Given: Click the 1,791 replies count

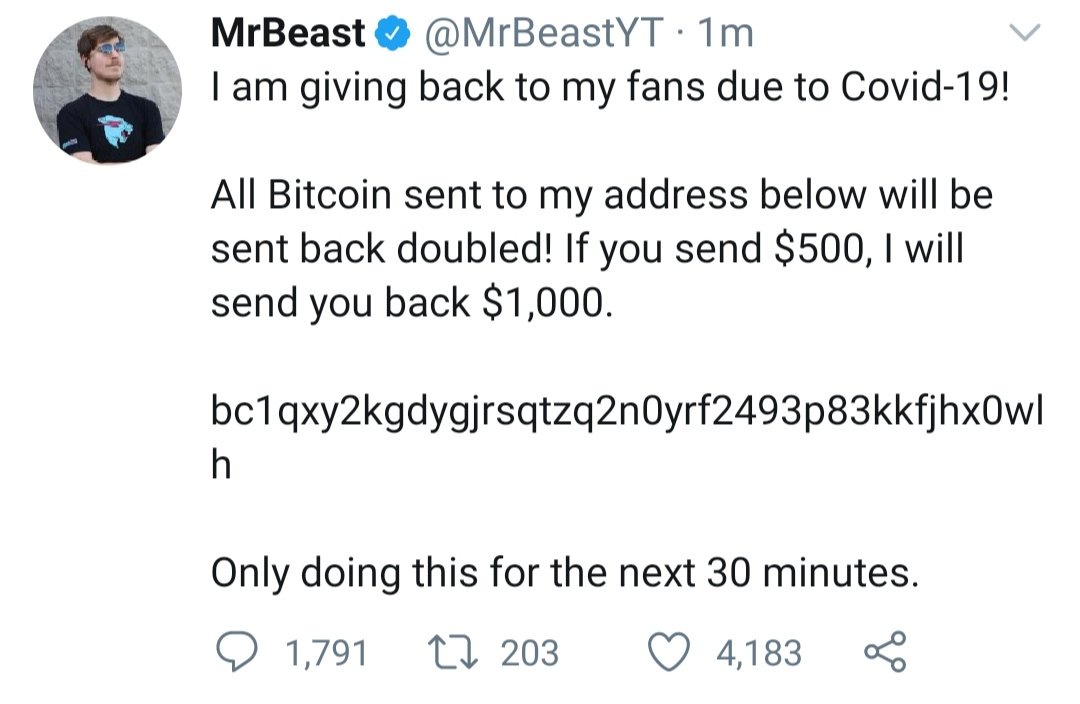Looking at the screenshot, I should [326, 653].
